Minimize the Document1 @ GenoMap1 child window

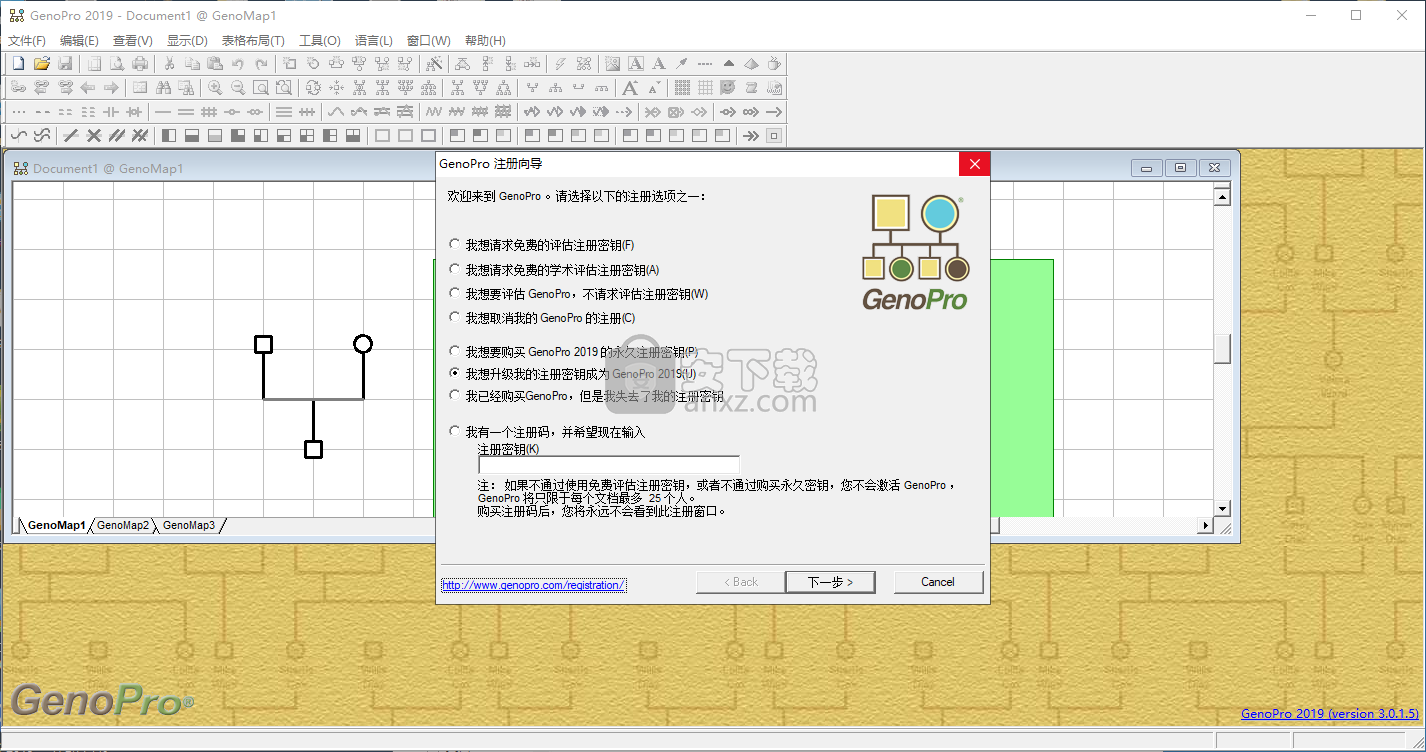click(x=1146, y=168)
